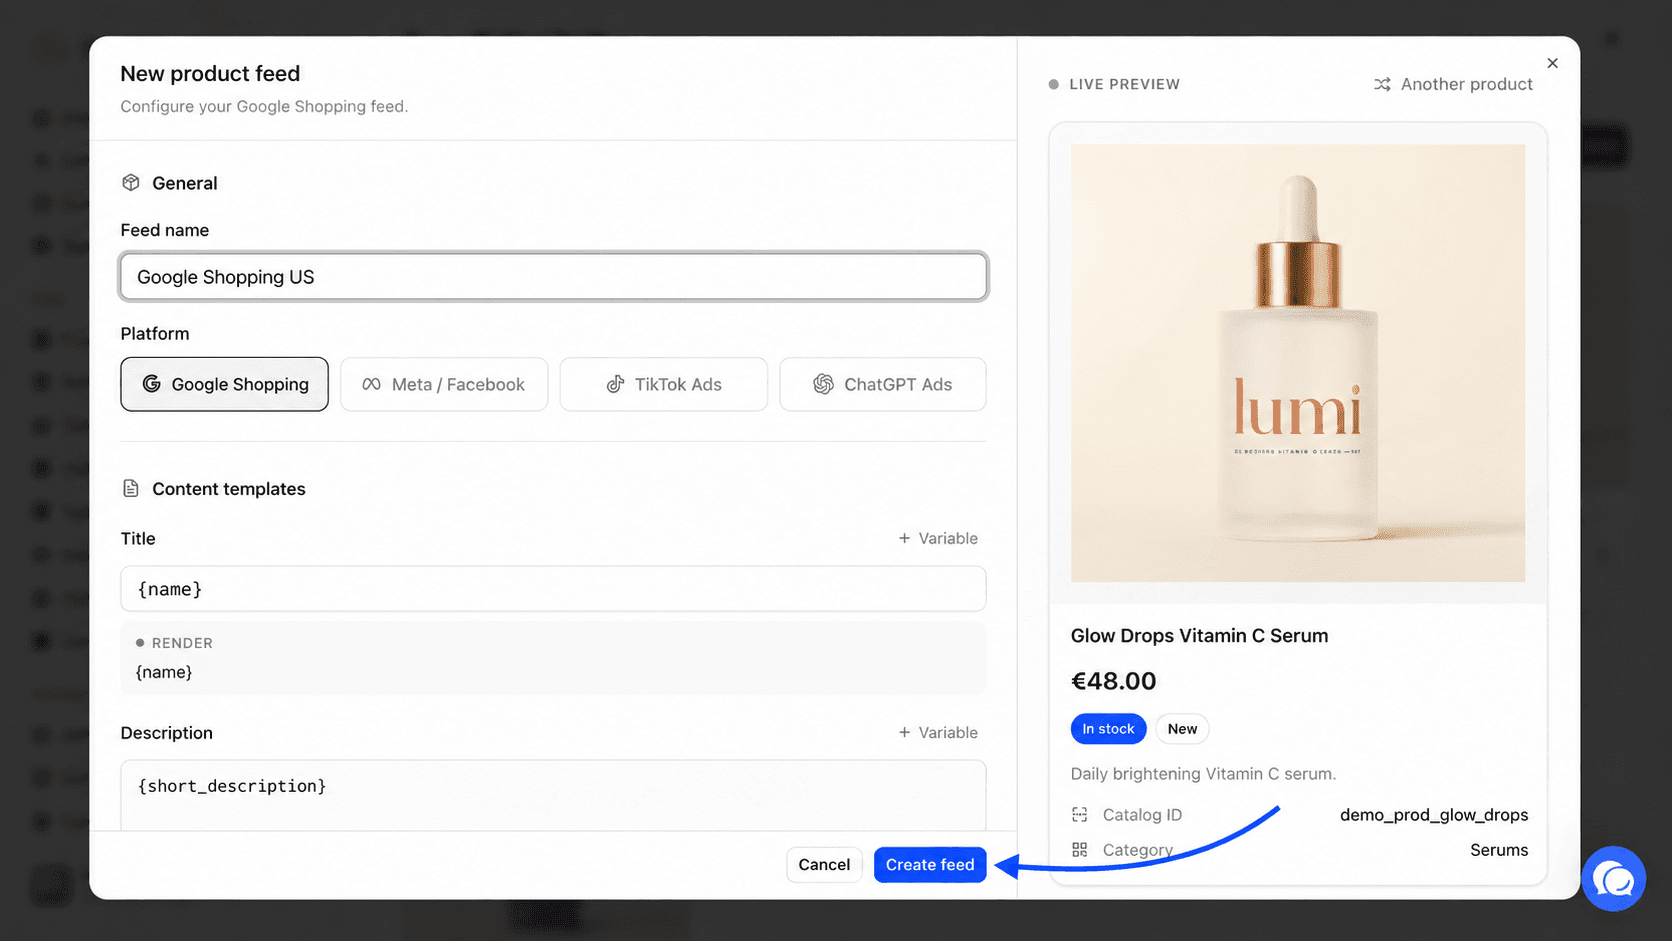Click the In stock badge
The width and height of the screenshot is (1672, 941).
pos(1108,729)
